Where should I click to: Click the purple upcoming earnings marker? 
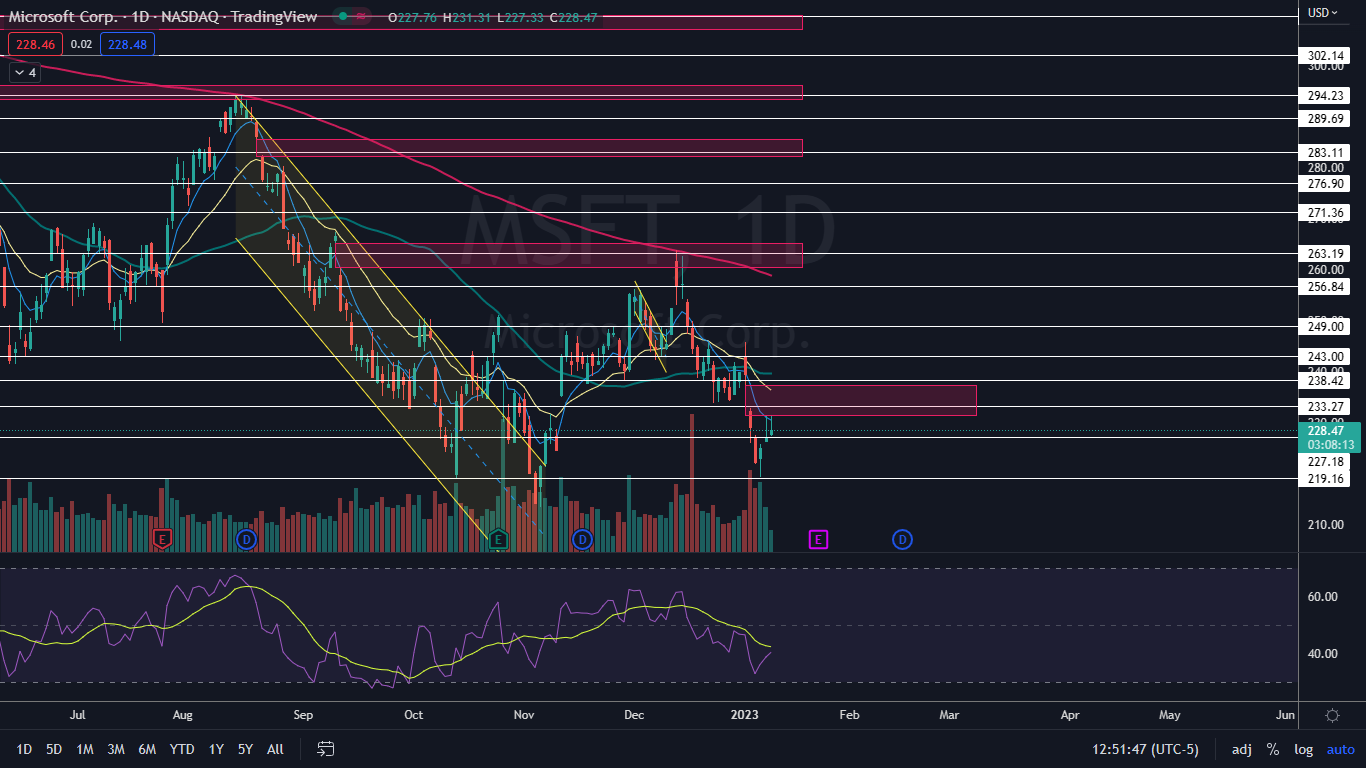click(817, 540)
